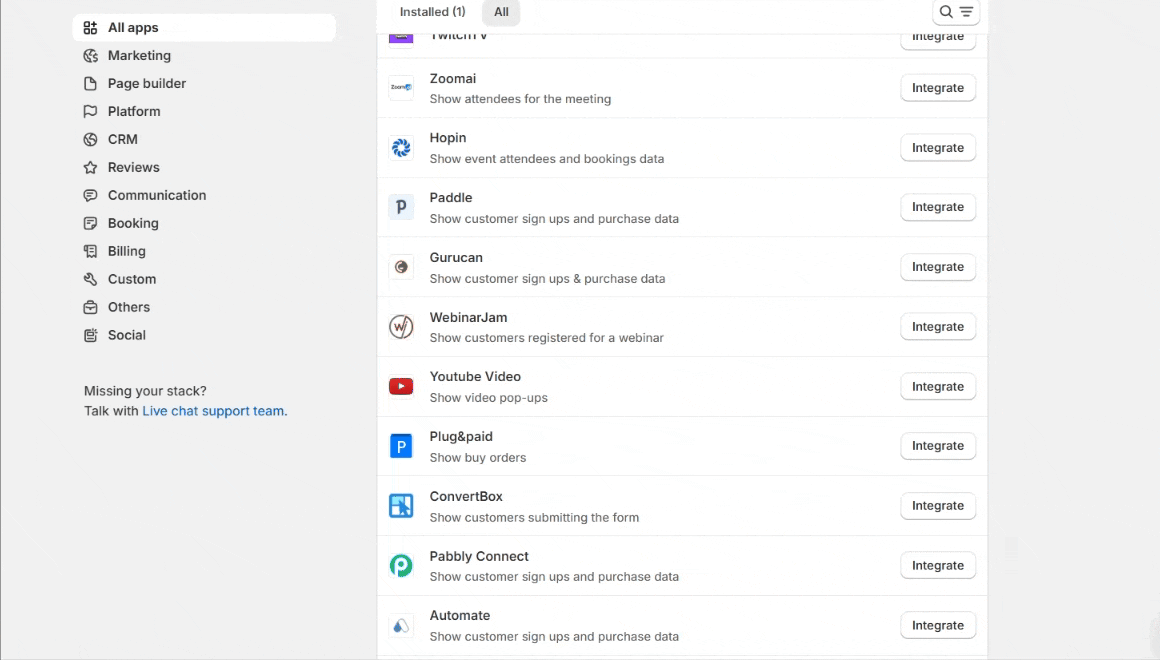Go to the Billing category
1160x660 pixels.
coord(127,252)
